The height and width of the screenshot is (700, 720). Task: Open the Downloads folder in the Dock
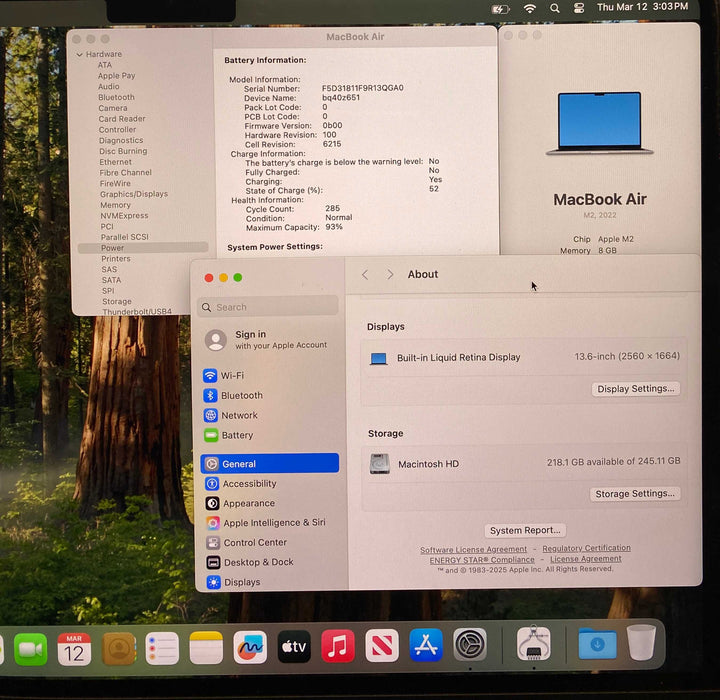tap(597, 643)
